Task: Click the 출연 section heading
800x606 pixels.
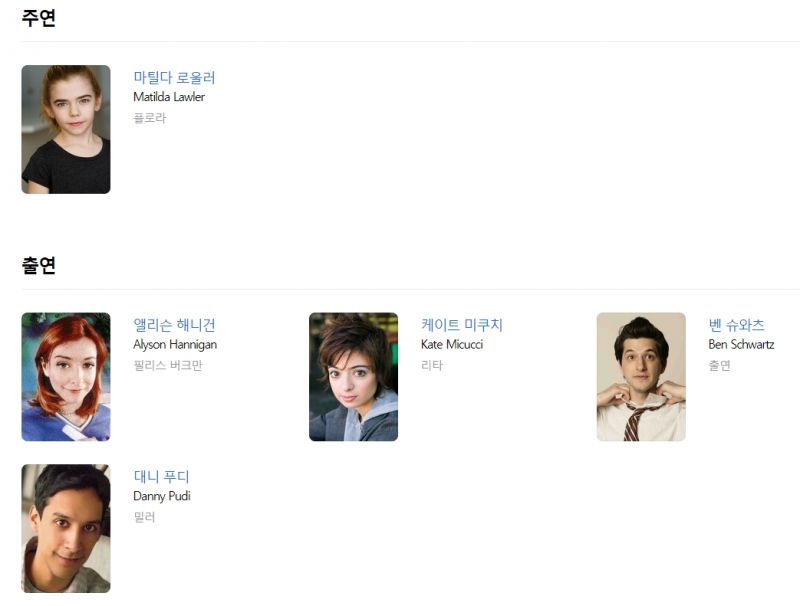Action: 39,265
